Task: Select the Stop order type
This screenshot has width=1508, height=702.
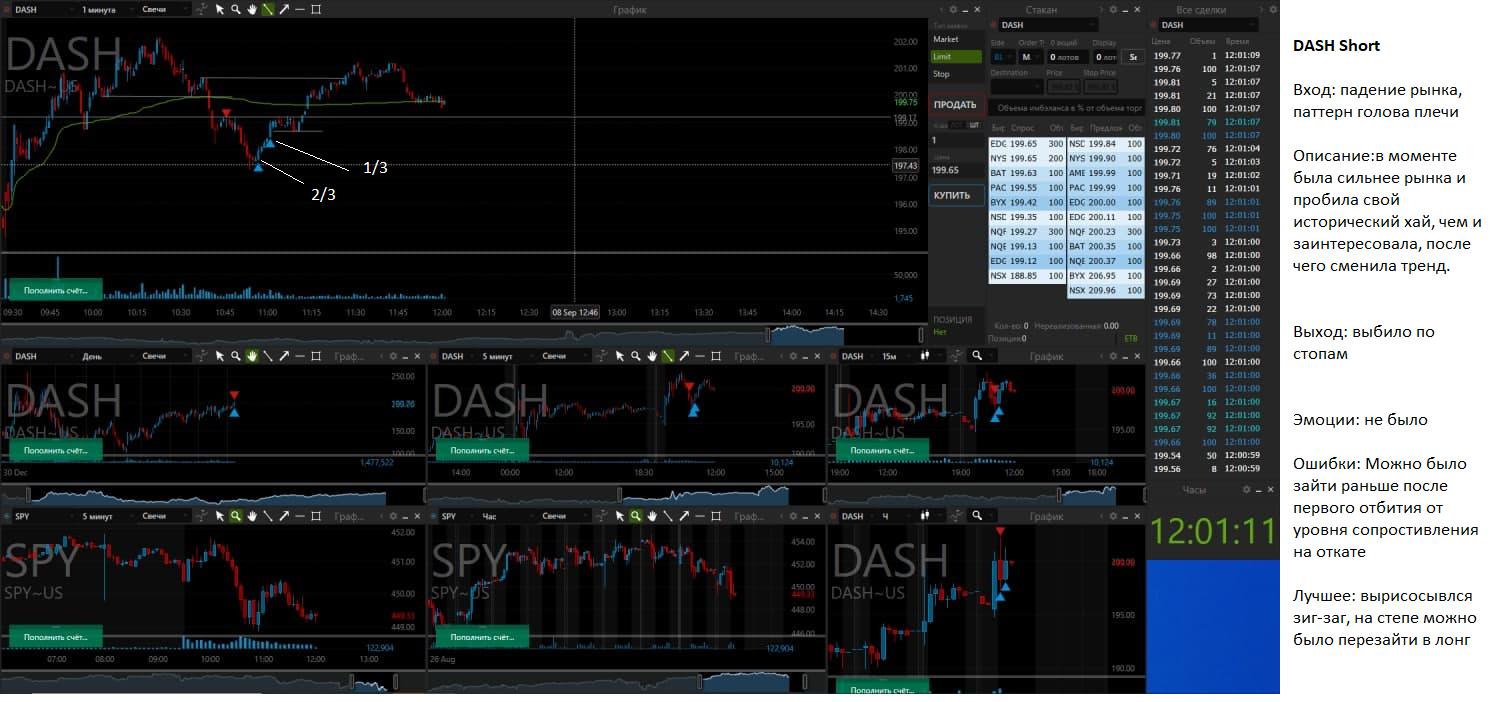Action: click(956, 74)
